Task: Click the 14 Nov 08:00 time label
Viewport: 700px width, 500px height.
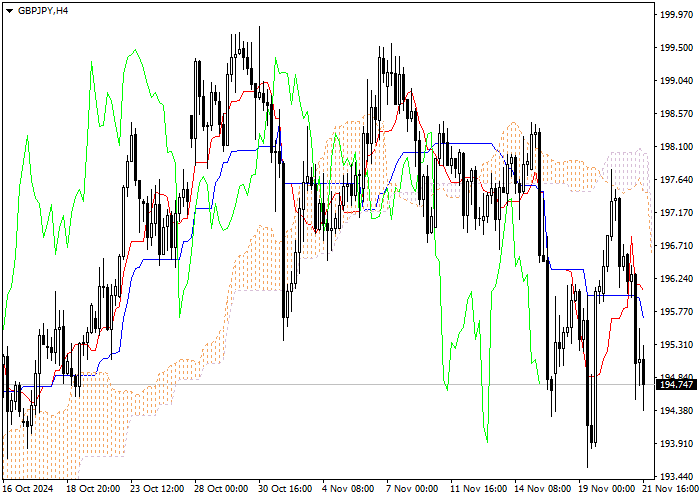Action: [542, 489]
